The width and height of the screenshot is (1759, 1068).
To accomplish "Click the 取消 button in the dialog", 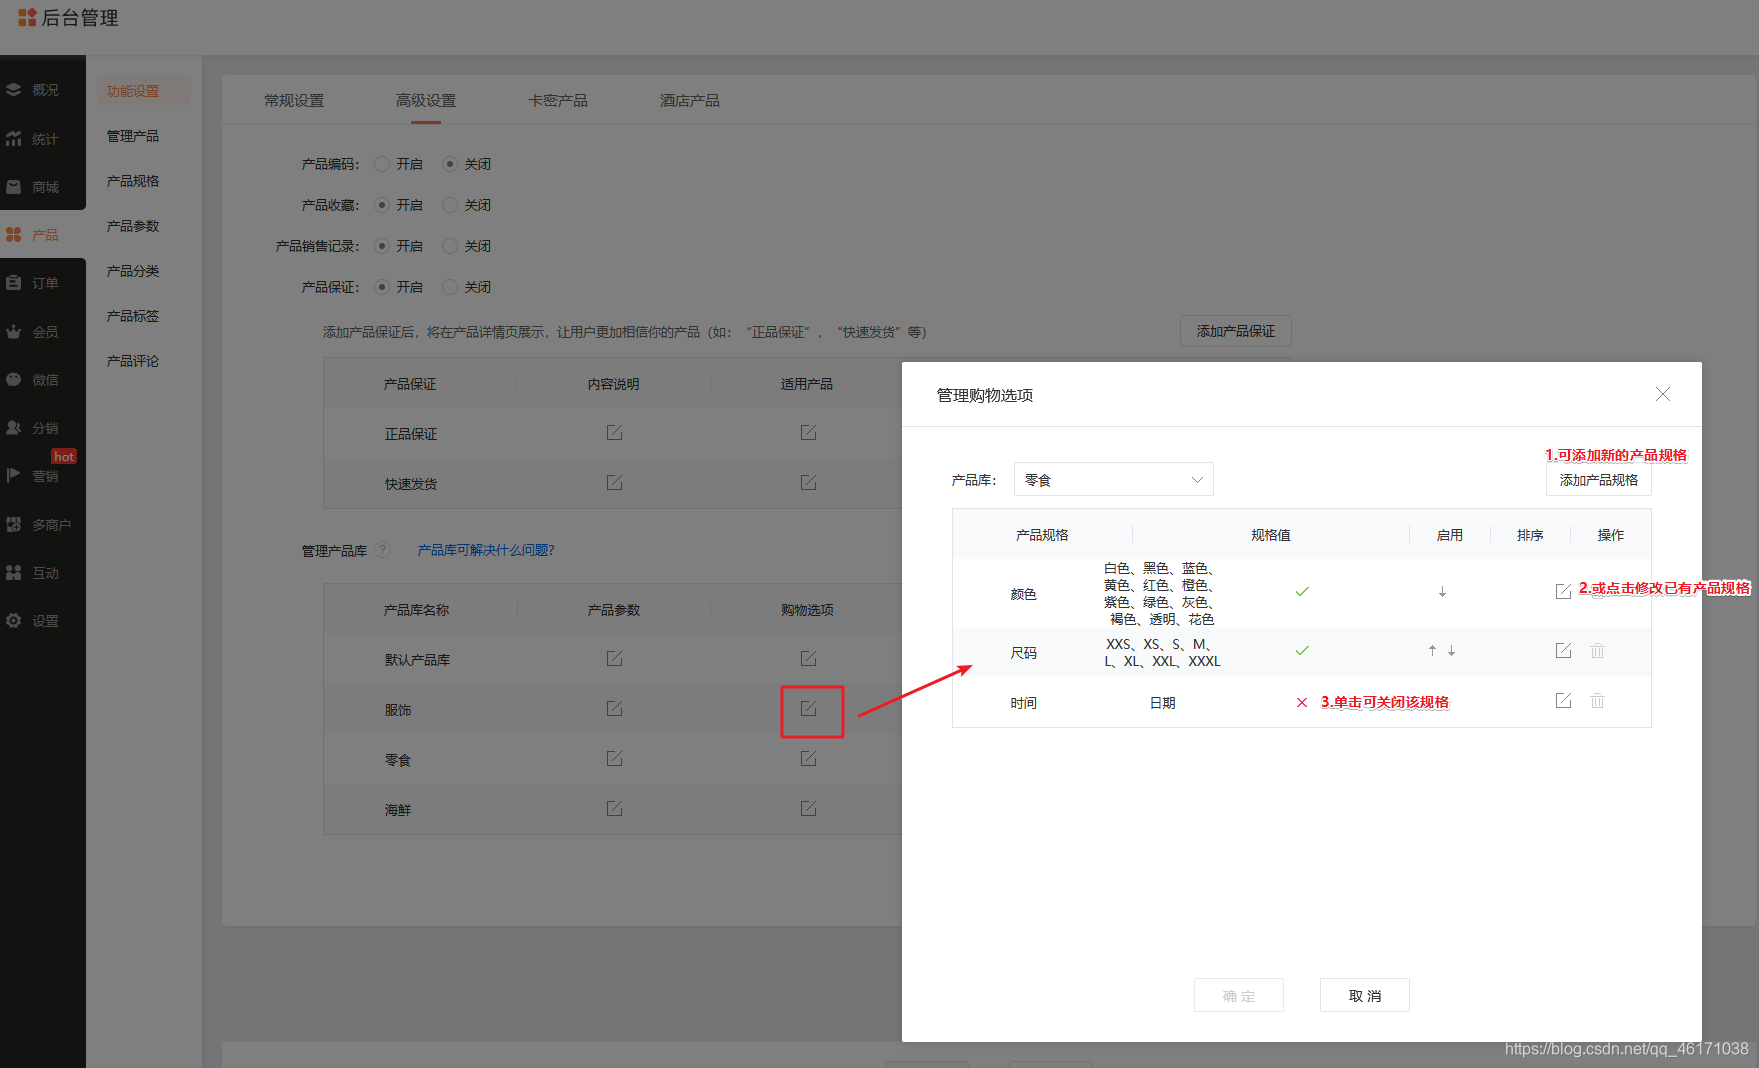I will (x=1364, y=996).
